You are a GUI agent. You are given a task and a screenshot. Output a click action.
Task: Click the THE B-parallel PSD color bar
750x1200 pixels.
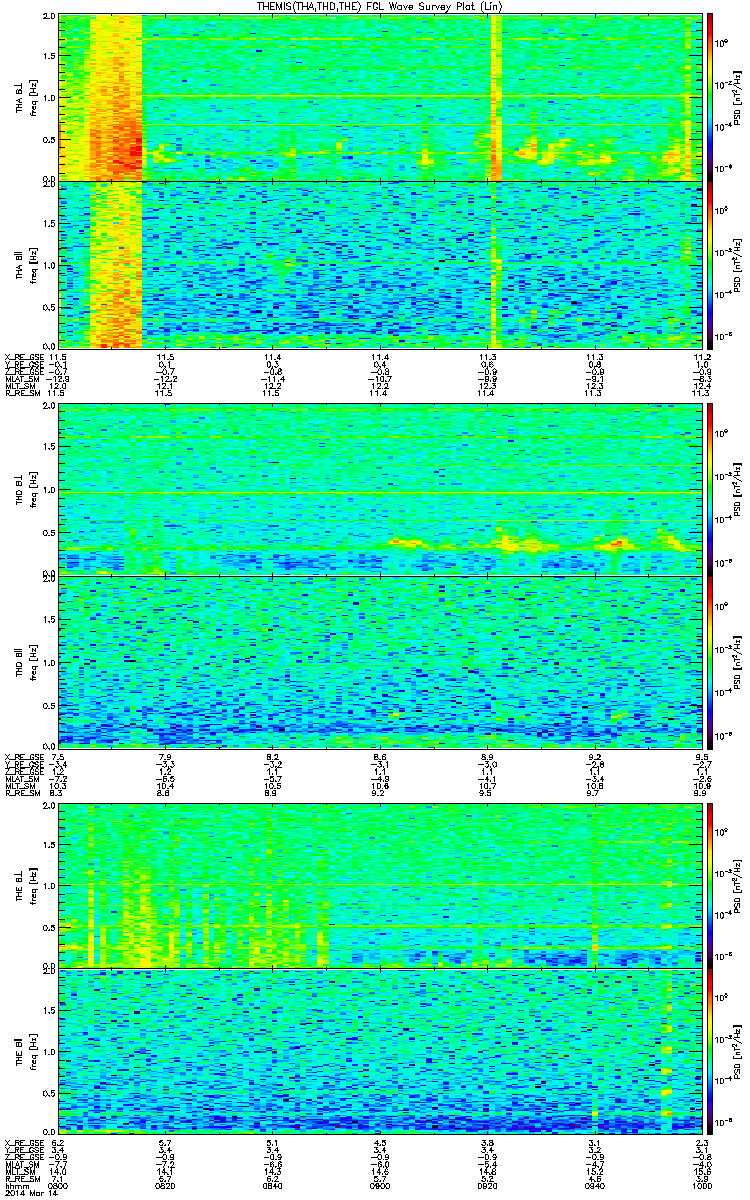pyautogui.click(x=709, y=1051)
